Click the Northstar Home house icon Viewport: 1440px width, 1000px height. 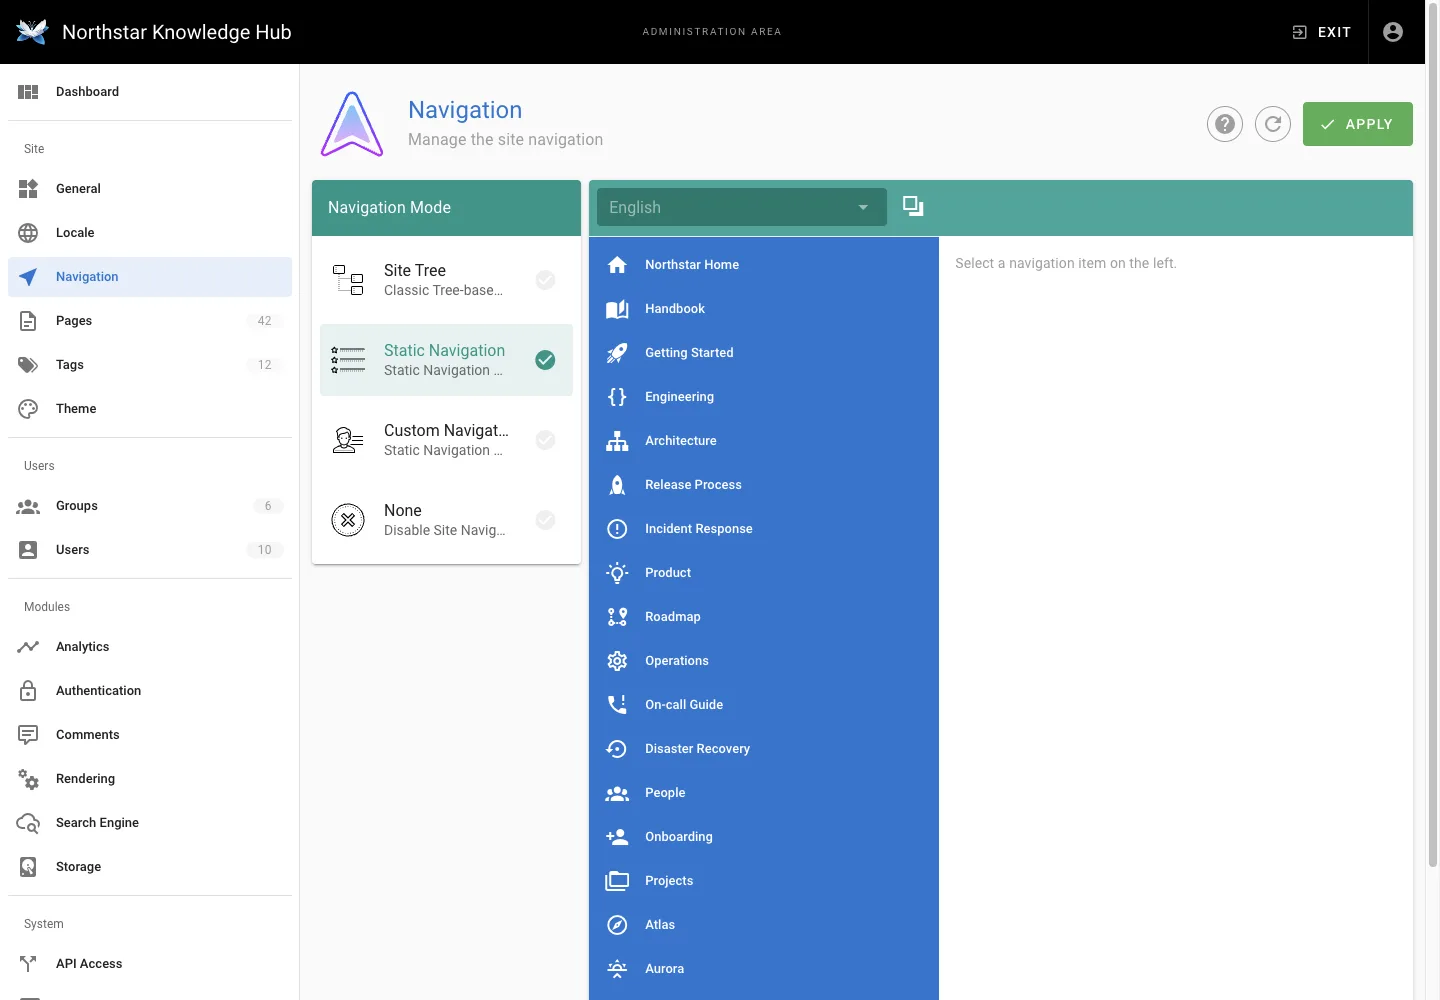pyautogui.click(x=617, y=265)
